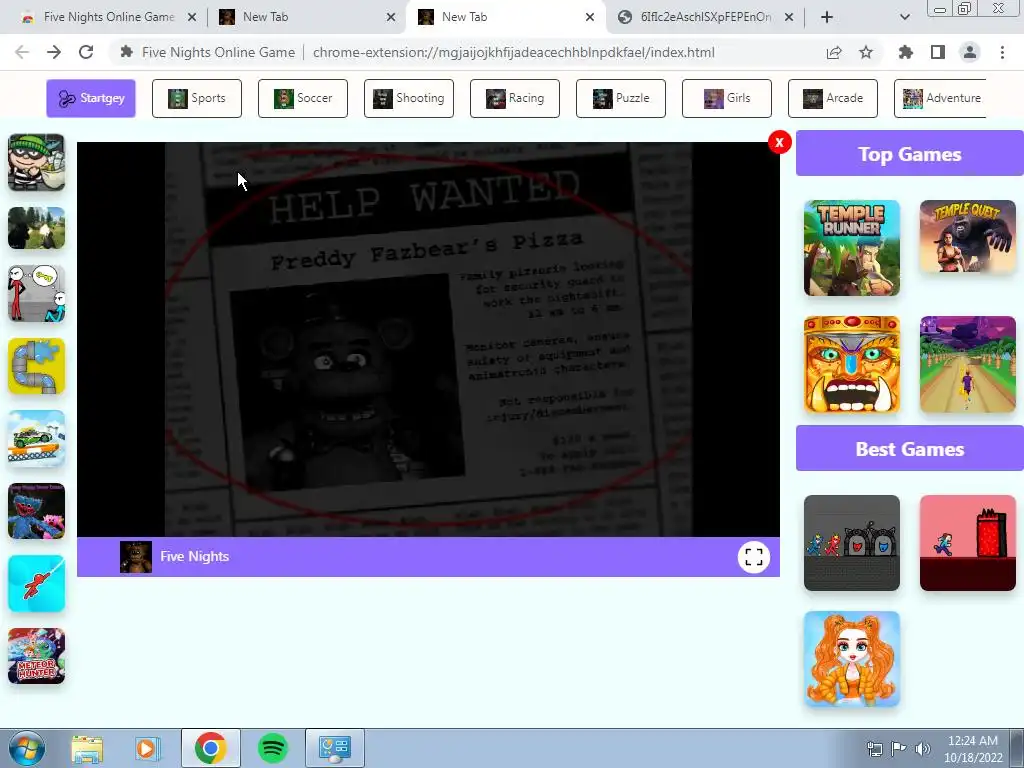Viewport: 1024px width, 768px height.
Task: Open Spotify from the taskbar
Action: pos(272,748)
